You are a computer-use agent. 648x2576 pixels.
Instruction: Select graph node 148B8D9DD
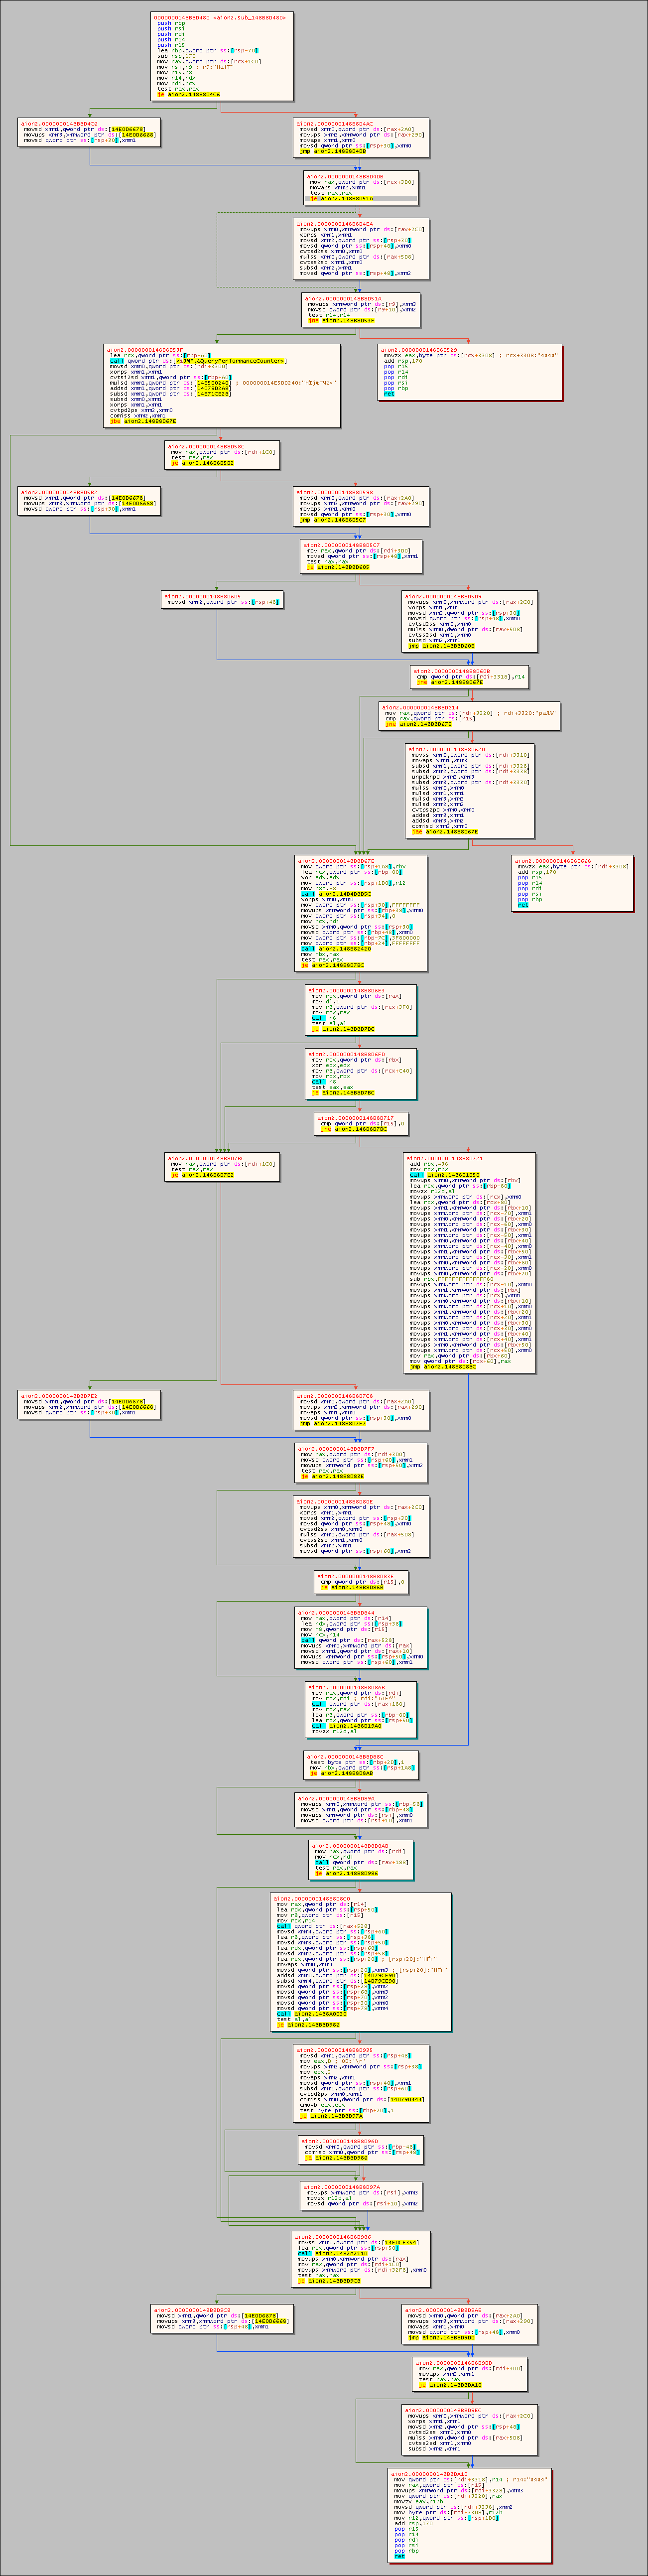pos(469,2374)
